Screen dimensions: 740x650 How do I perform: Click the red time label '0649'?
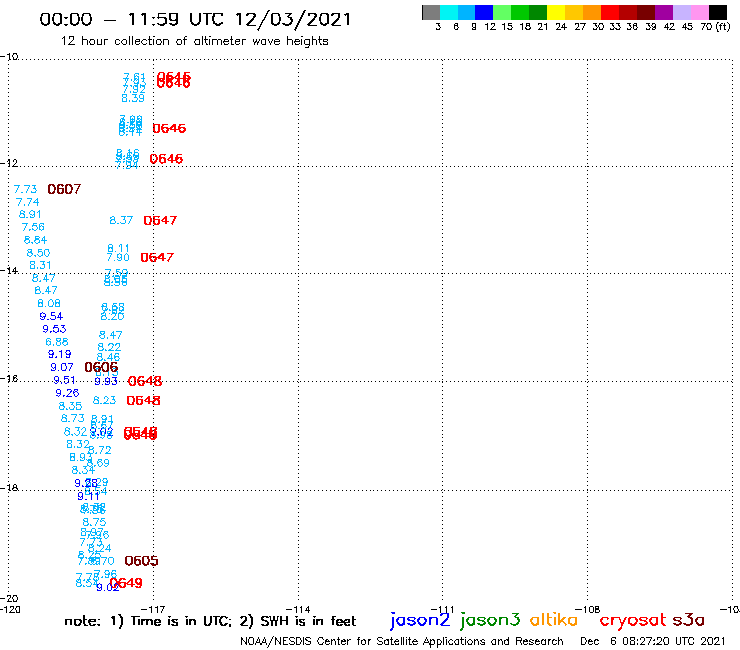click(126, 583)
